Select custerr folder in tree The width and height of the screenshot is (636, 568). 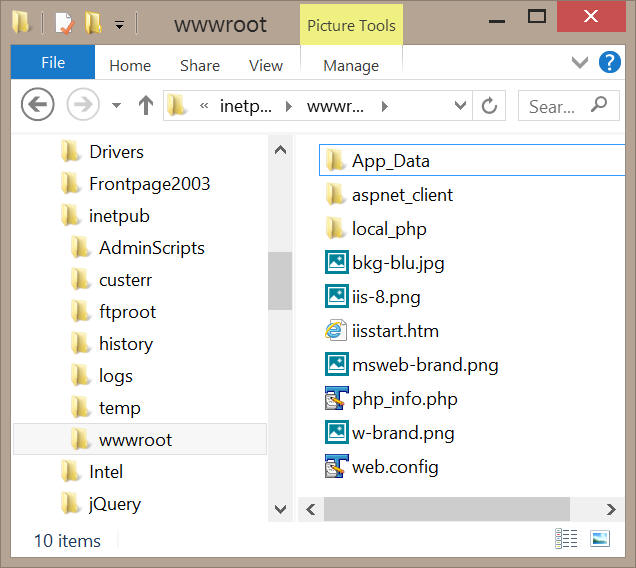click(111, 280)
